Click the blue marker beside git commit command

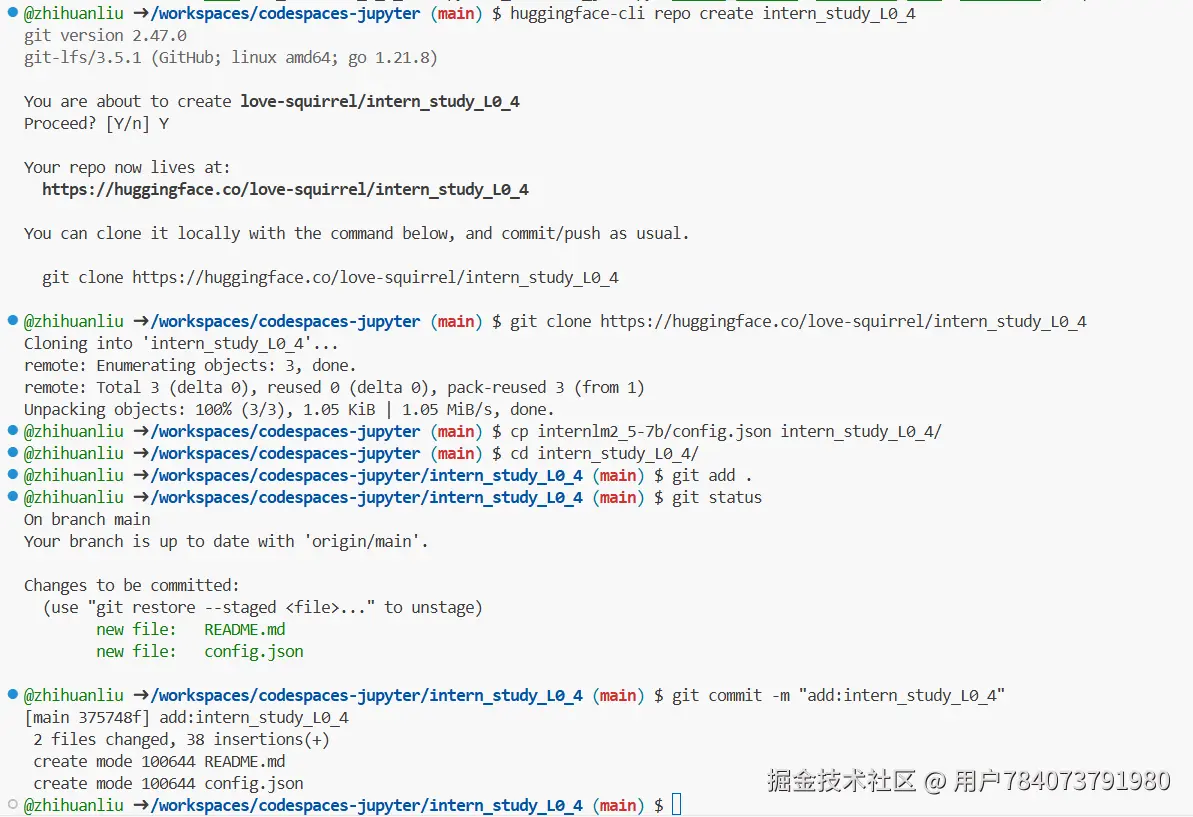point(12,695)
